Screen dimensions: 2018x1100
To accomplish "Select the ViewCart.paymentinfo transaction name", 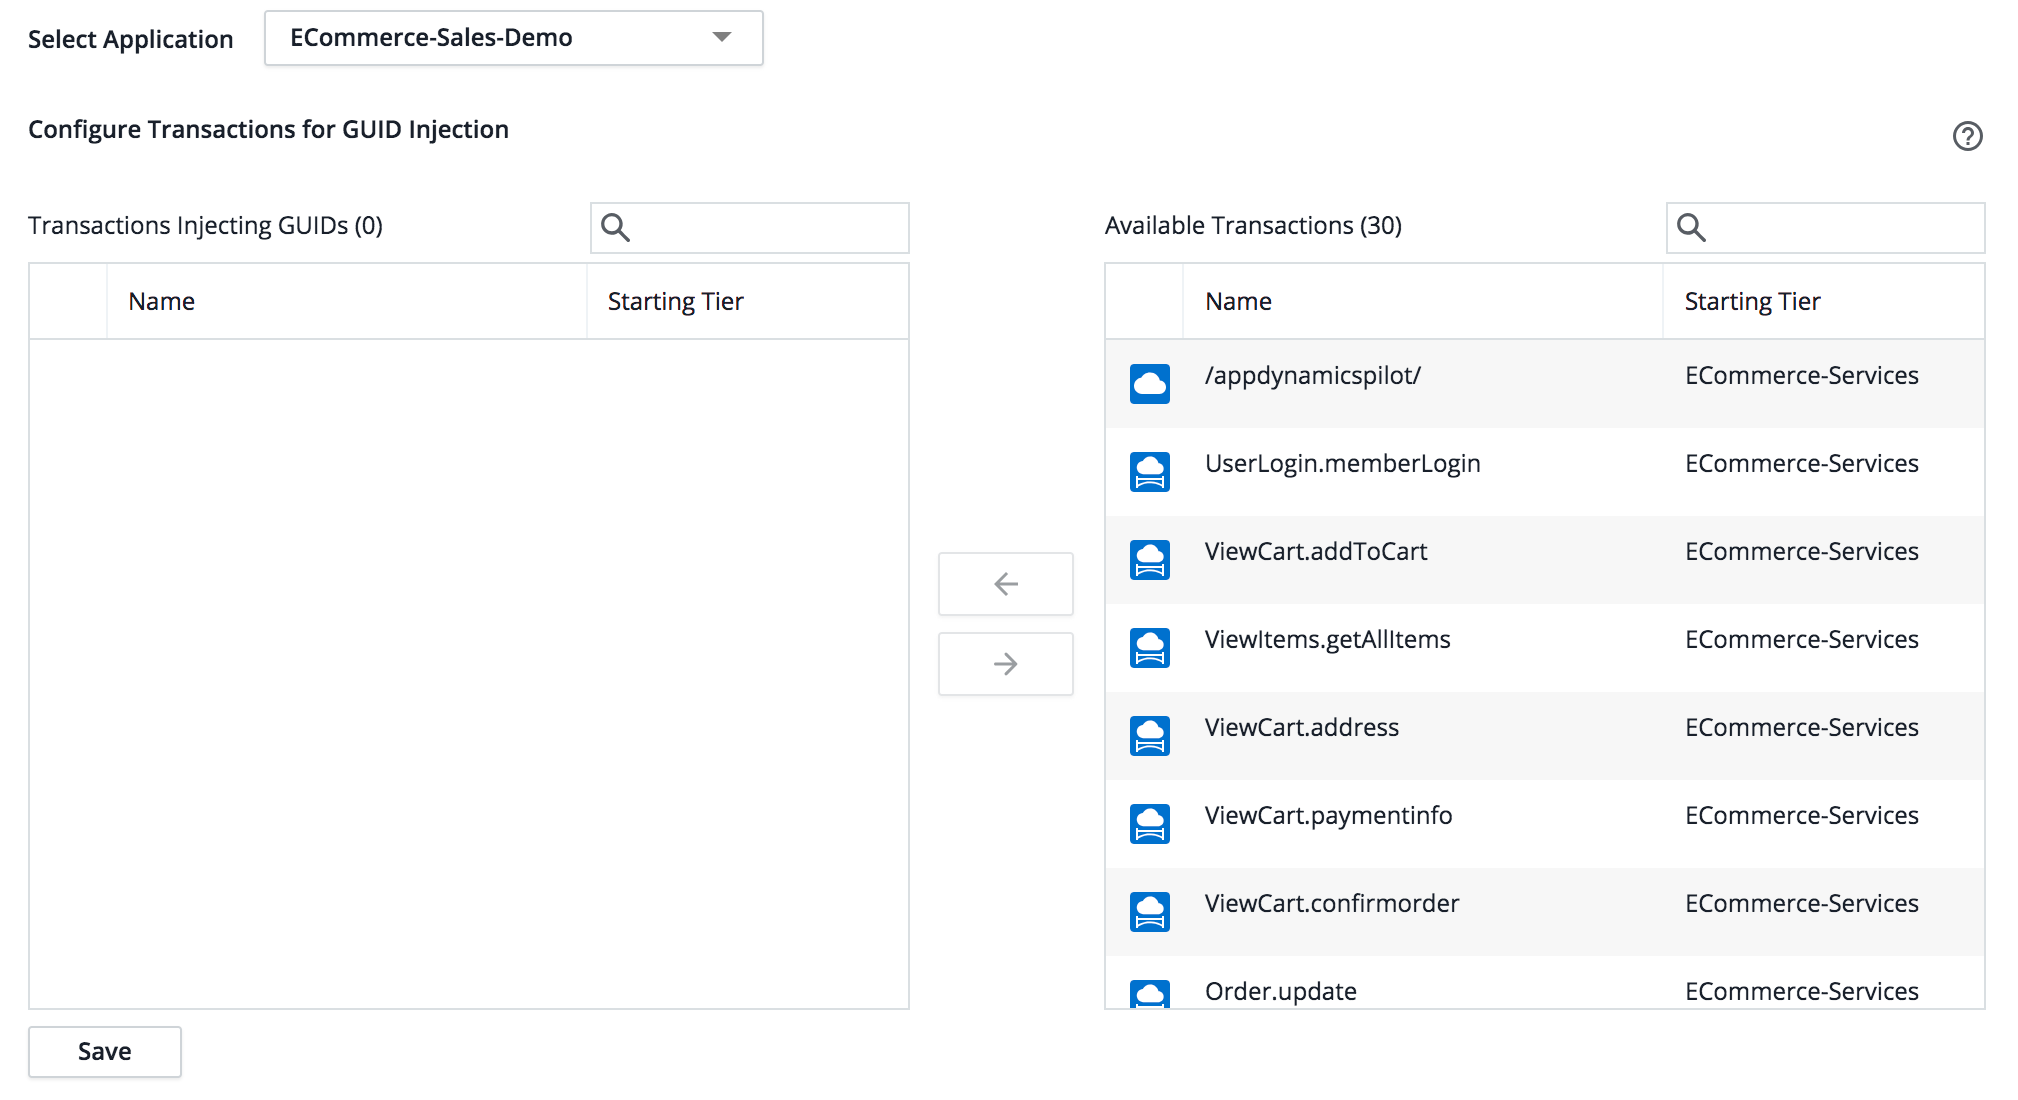I will [1328, 816].
